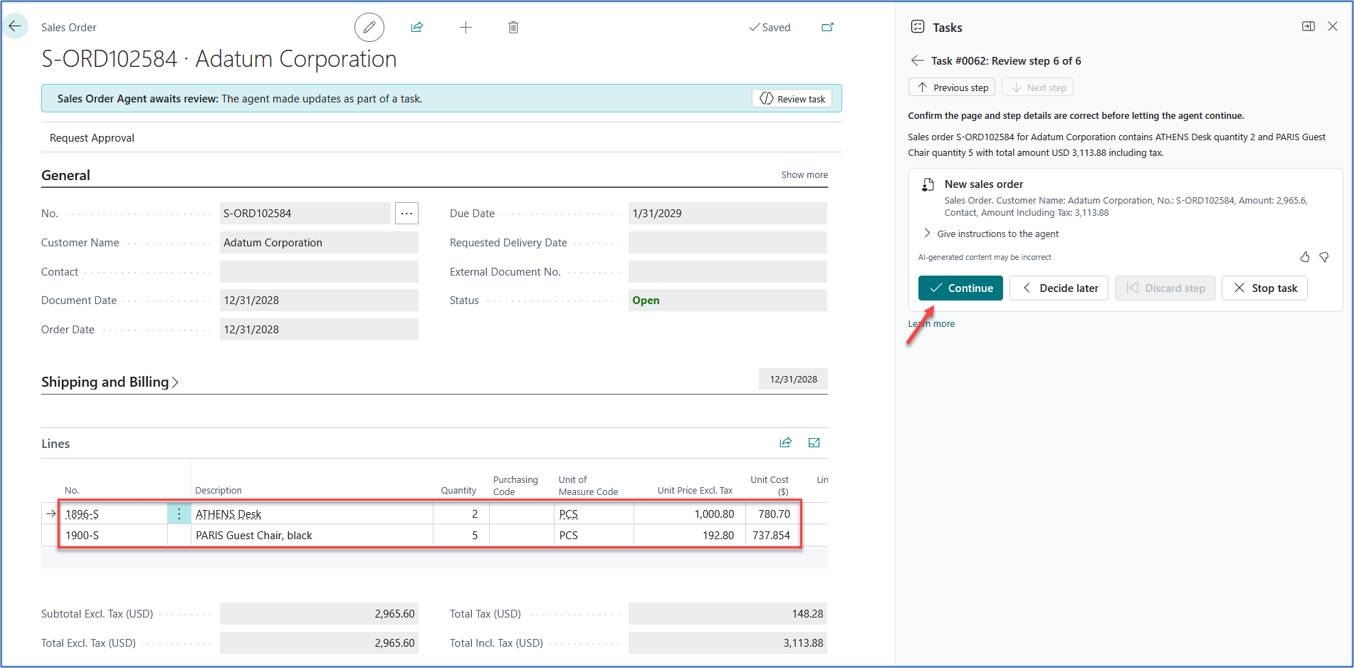Click the Review task button
Image resolution: width=1354 pixels, height=668 pixels.
793,99
